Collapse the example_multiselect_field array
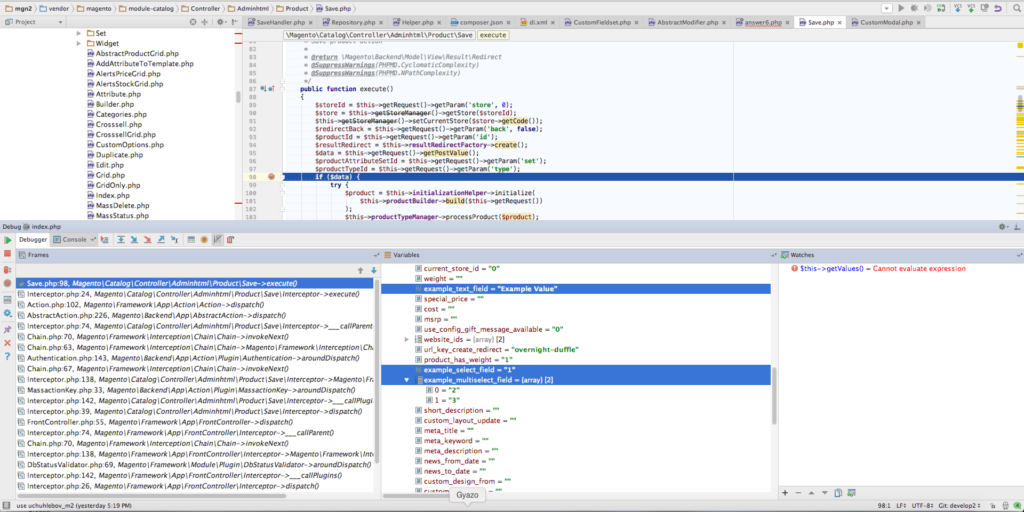Screen dimensions: 1024x512 (406, 380)
